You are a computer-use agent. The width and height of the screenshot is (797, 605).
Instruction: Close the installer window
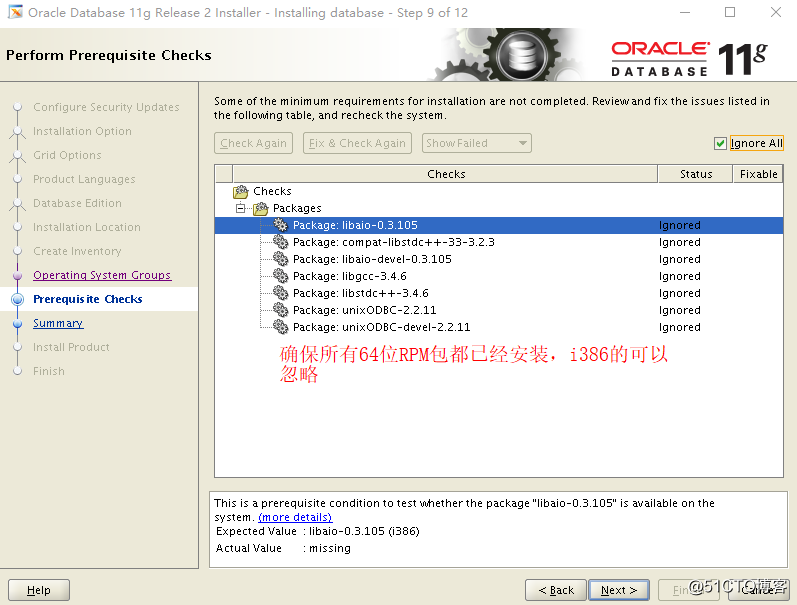pos(776,12)
